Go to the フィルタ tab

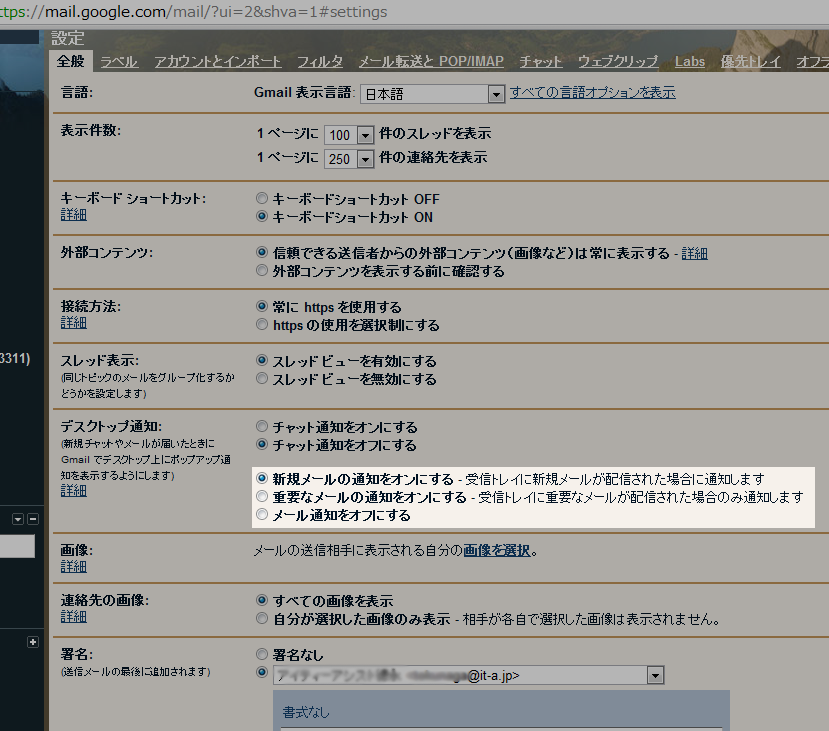(x=319, y=62)
